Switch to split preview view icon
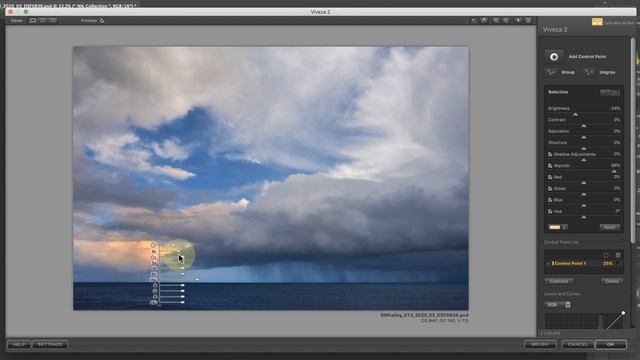 point(42,20)
